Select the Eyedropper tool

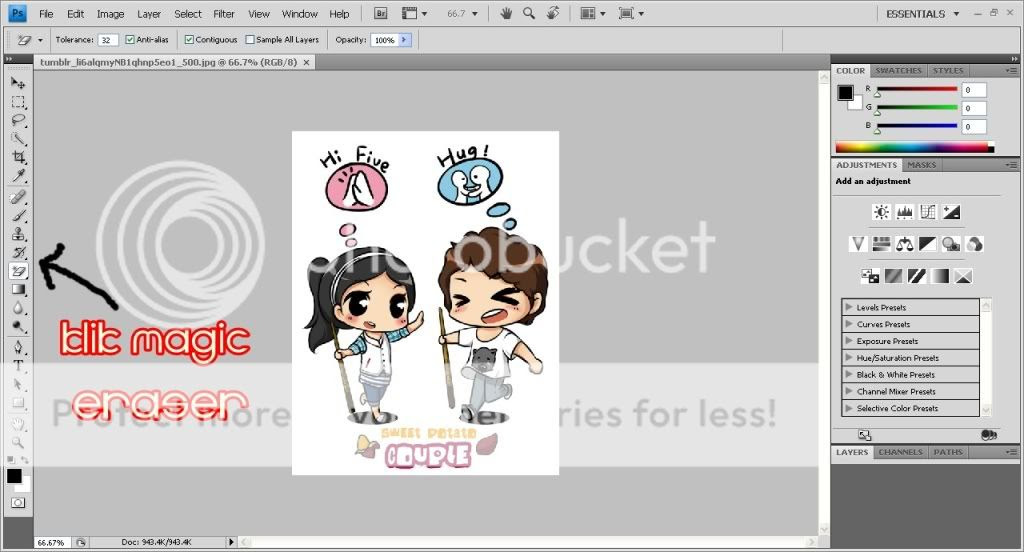(18, 175)
